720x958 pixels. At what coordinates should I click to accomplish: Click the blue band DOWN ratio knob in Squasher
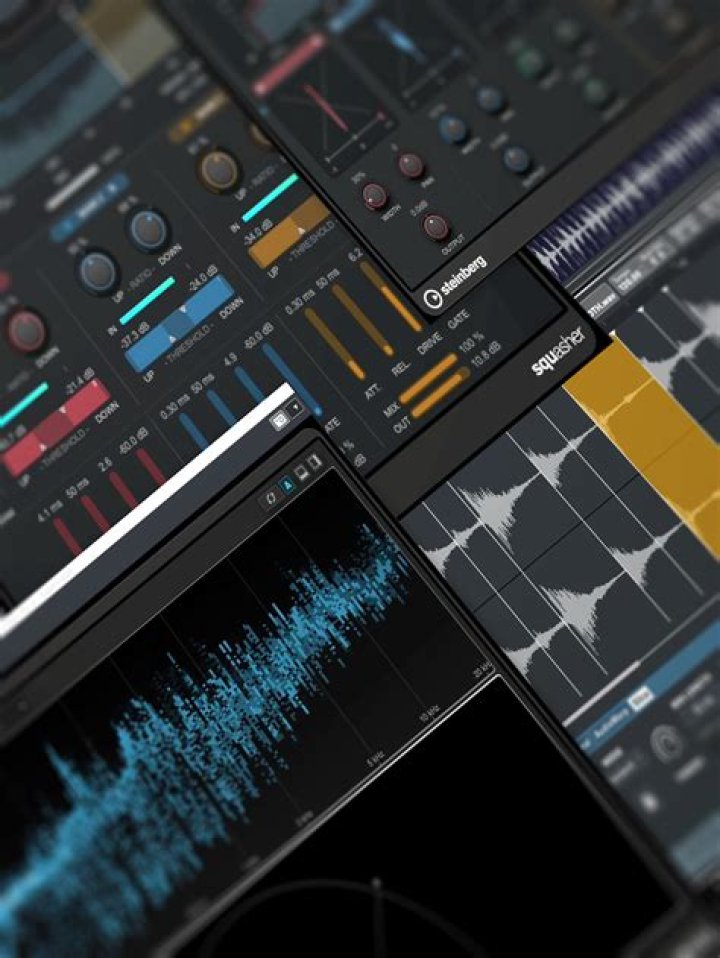click(149, 229)
